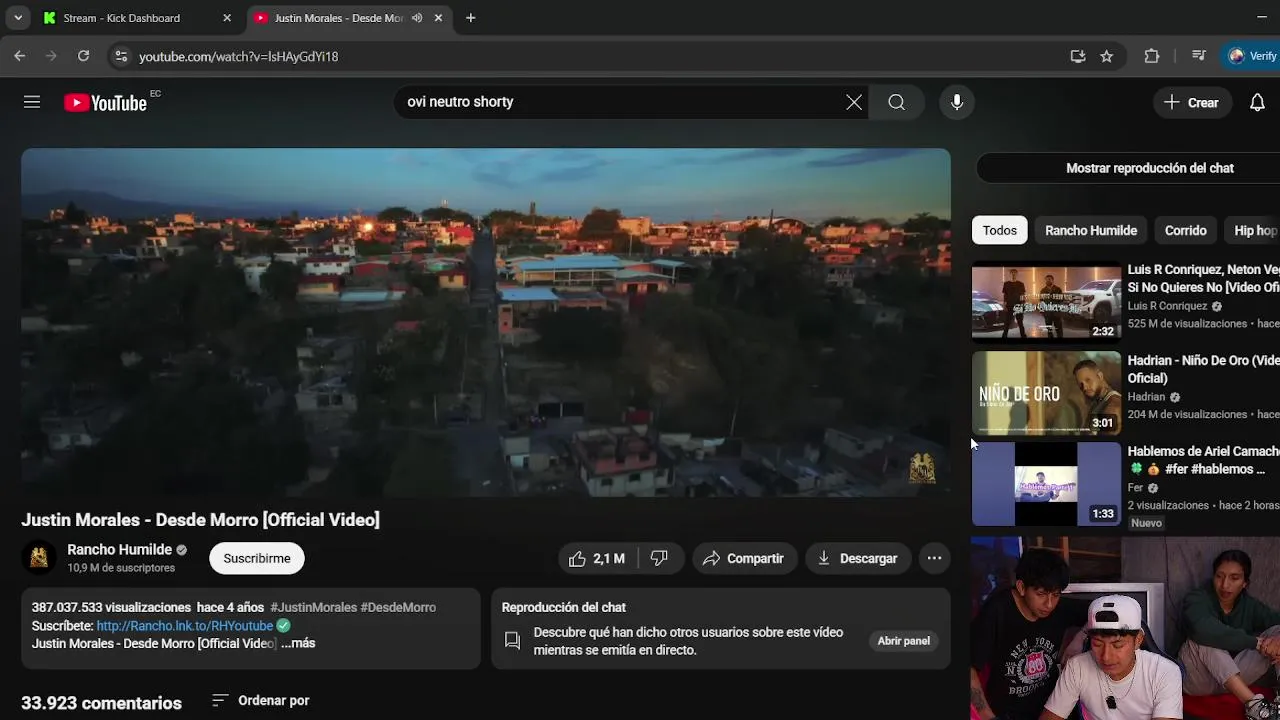
Task: Start voice search with microphone icon
Action: click(957, 102)
